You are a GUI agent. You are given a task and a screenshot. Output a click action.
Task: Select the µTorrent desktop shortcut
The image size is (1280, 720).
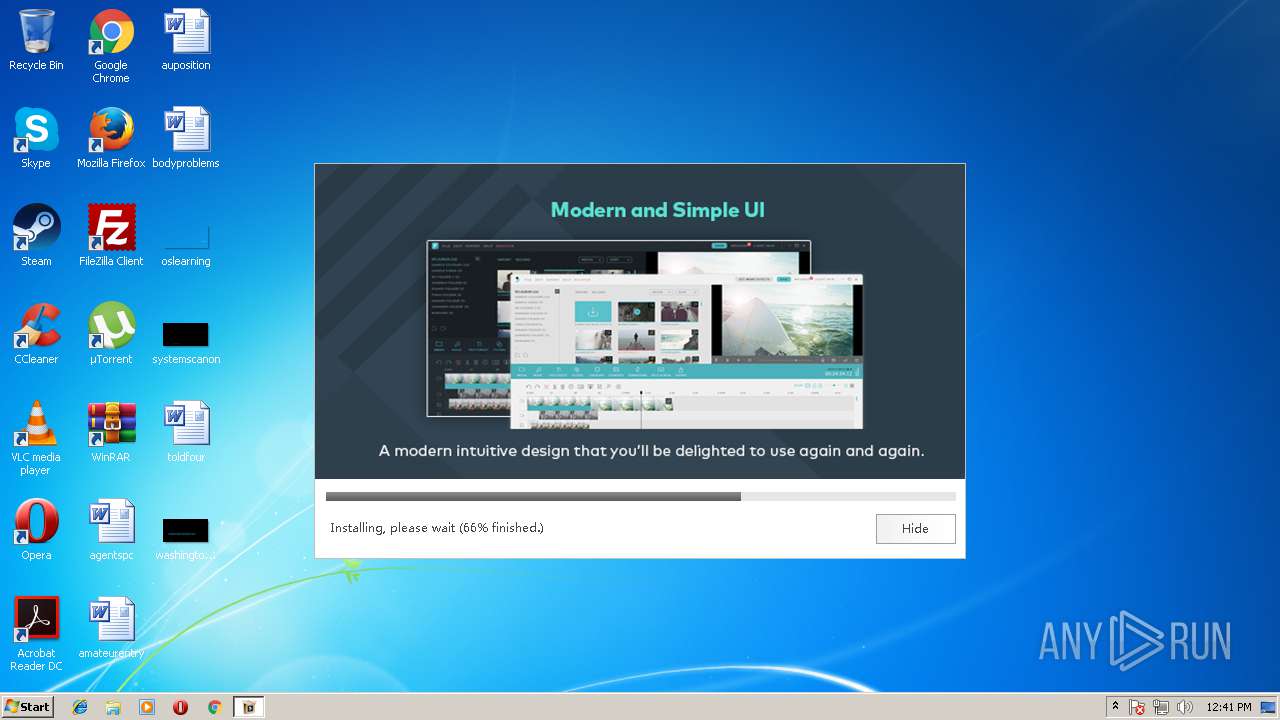[x=111, y=334]
